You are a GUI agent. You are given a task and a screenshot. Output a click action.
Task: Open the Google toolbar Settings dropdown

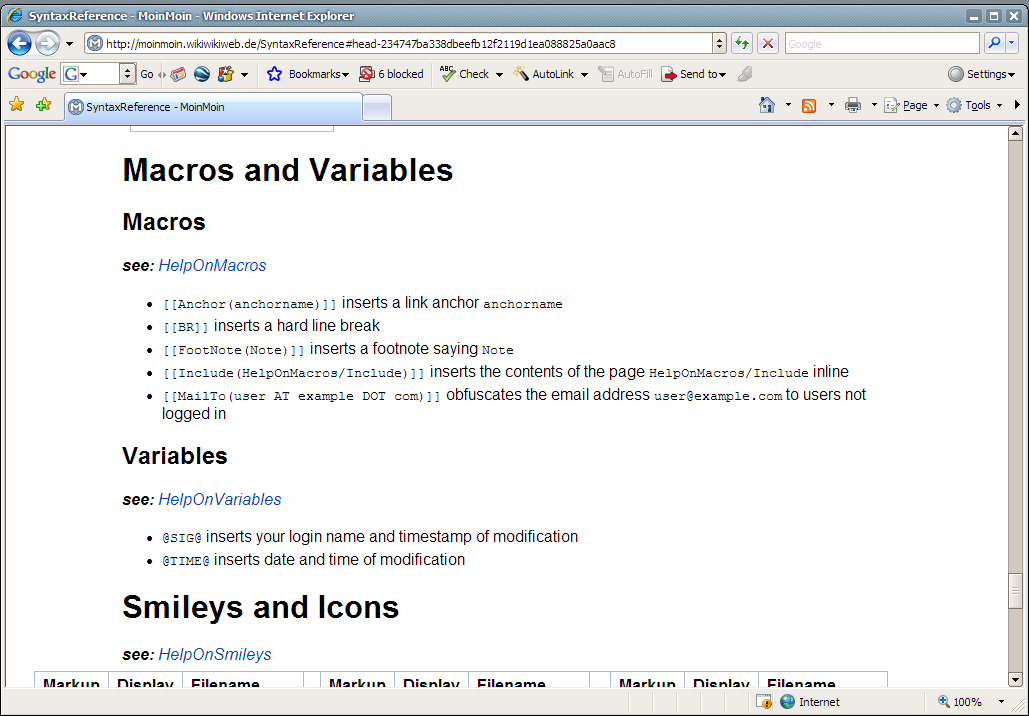[981, 74]
